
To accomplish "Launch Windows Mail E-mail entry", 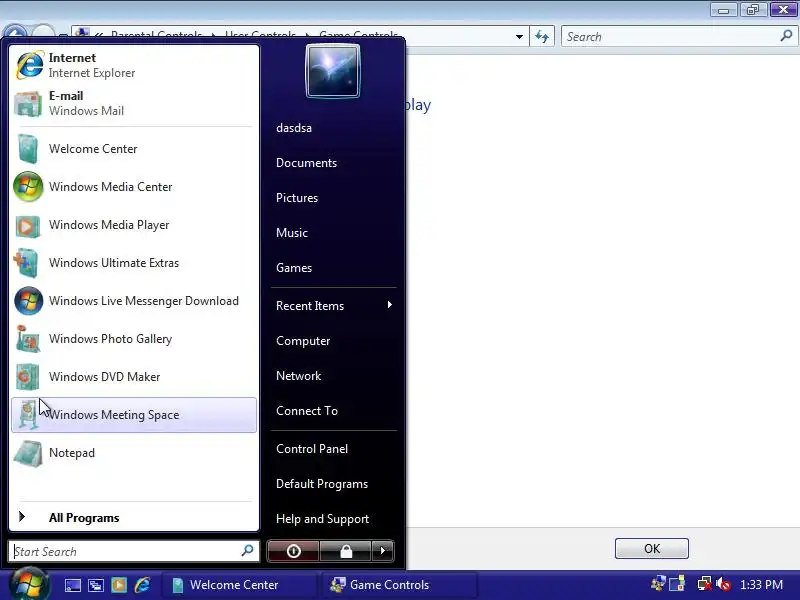I will click(134, 104).
